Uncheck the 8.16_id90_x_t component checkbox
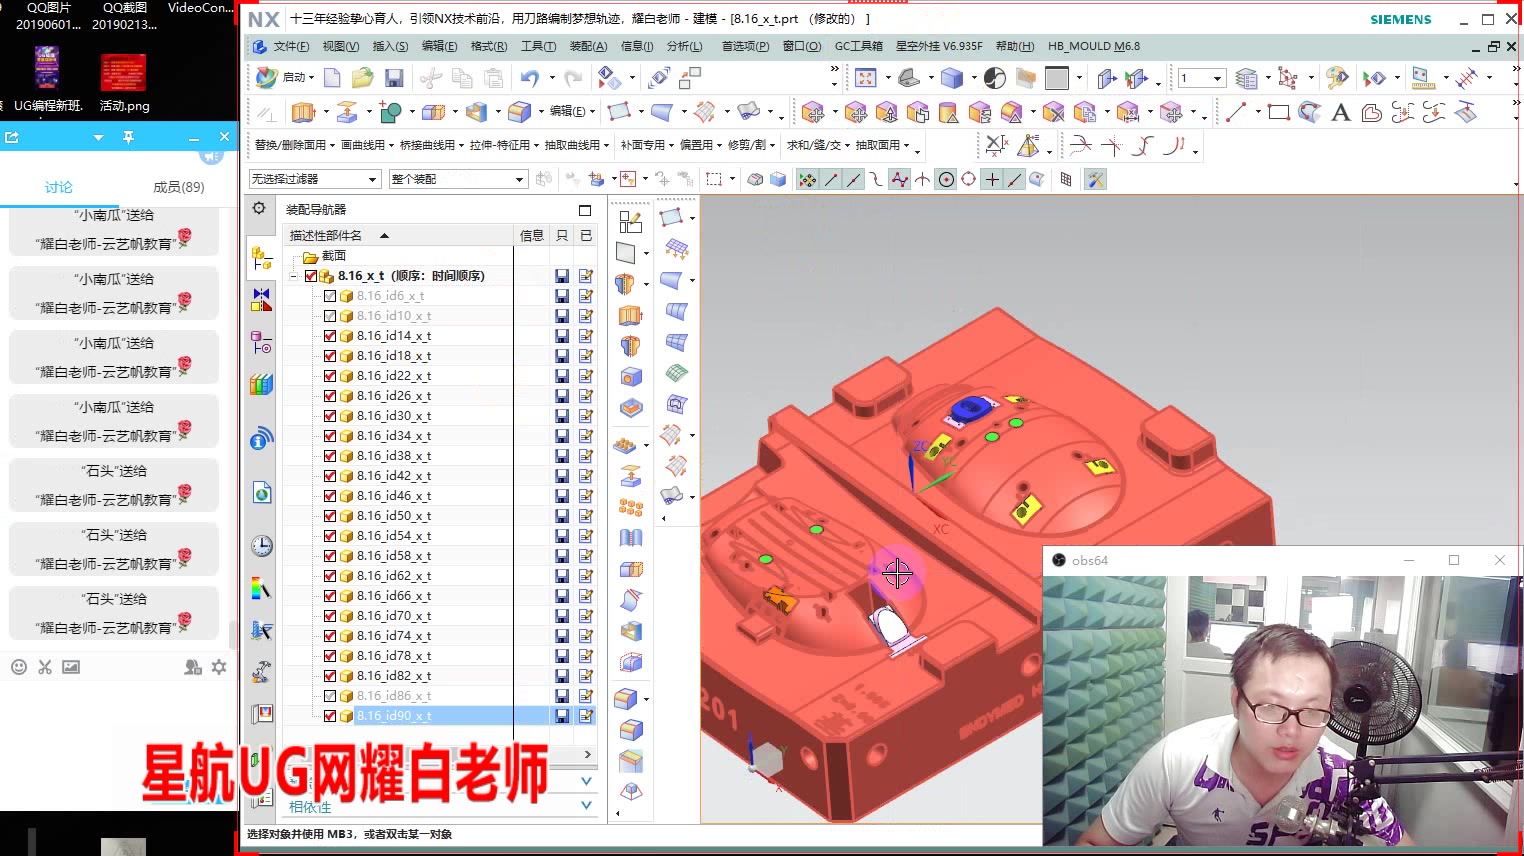The height and width of the screenshot is (856, 1524). point(329,715)
